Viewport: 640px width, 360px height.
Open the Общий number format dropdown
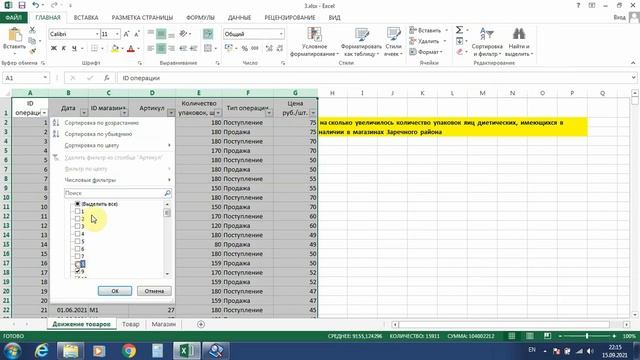point(281,34)
